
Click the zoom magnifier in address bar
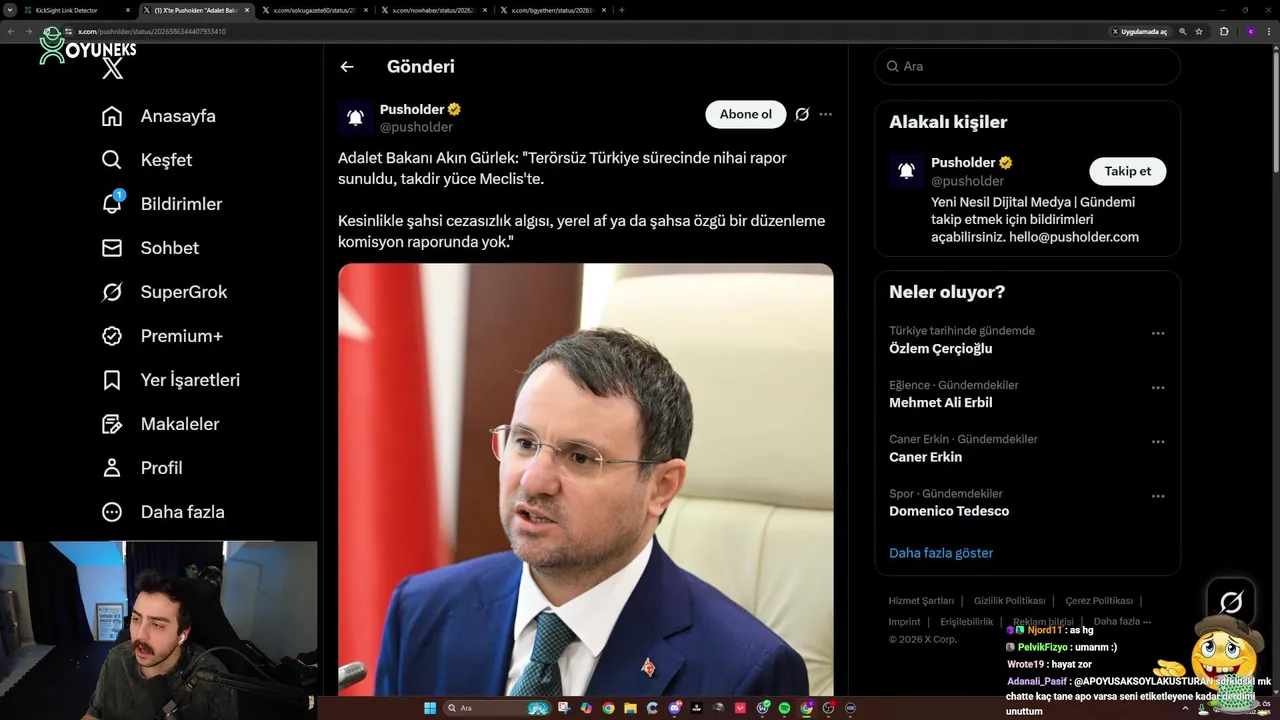pos(1183,31)
